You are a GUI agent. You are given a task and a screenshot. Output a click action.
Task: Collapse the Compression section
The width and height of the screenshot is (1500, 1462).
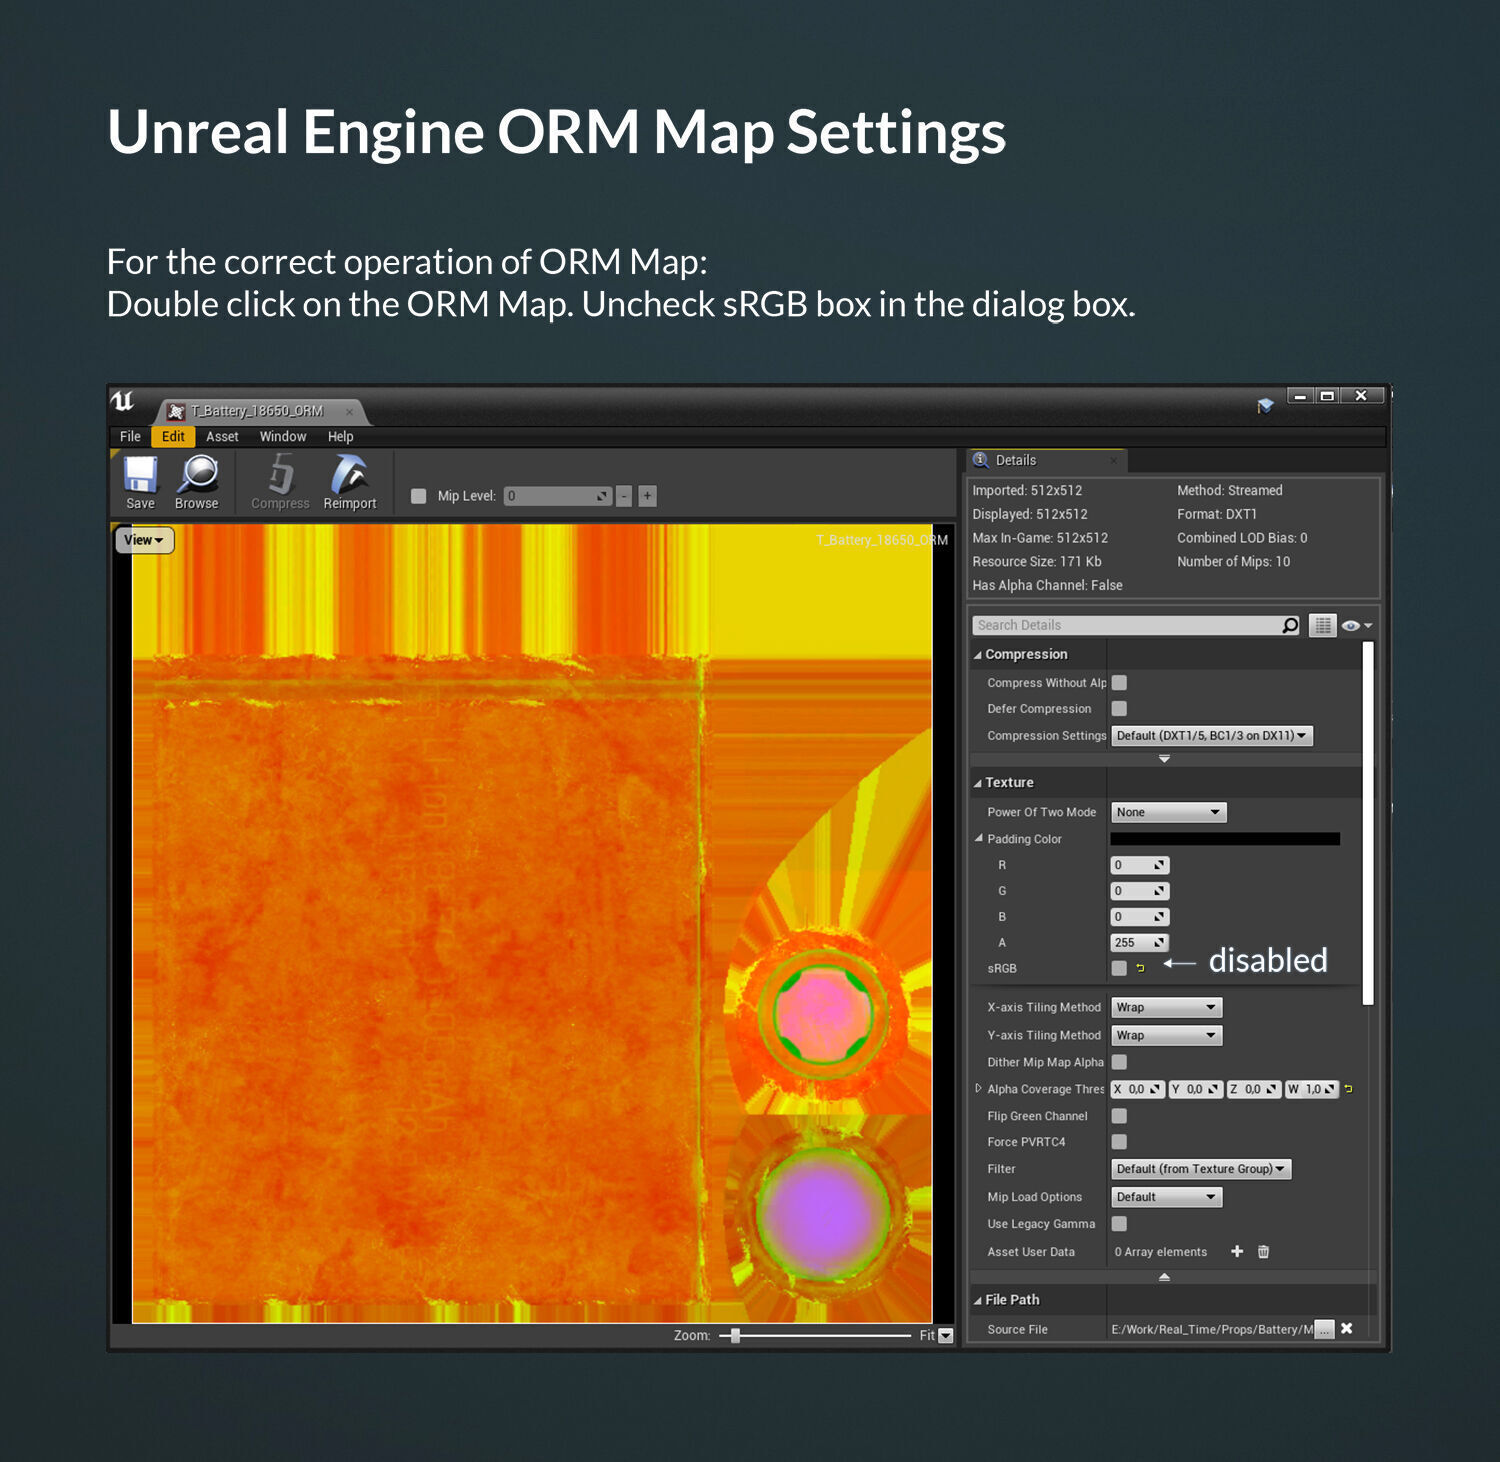pyautogui.click(x=978, y=655)
